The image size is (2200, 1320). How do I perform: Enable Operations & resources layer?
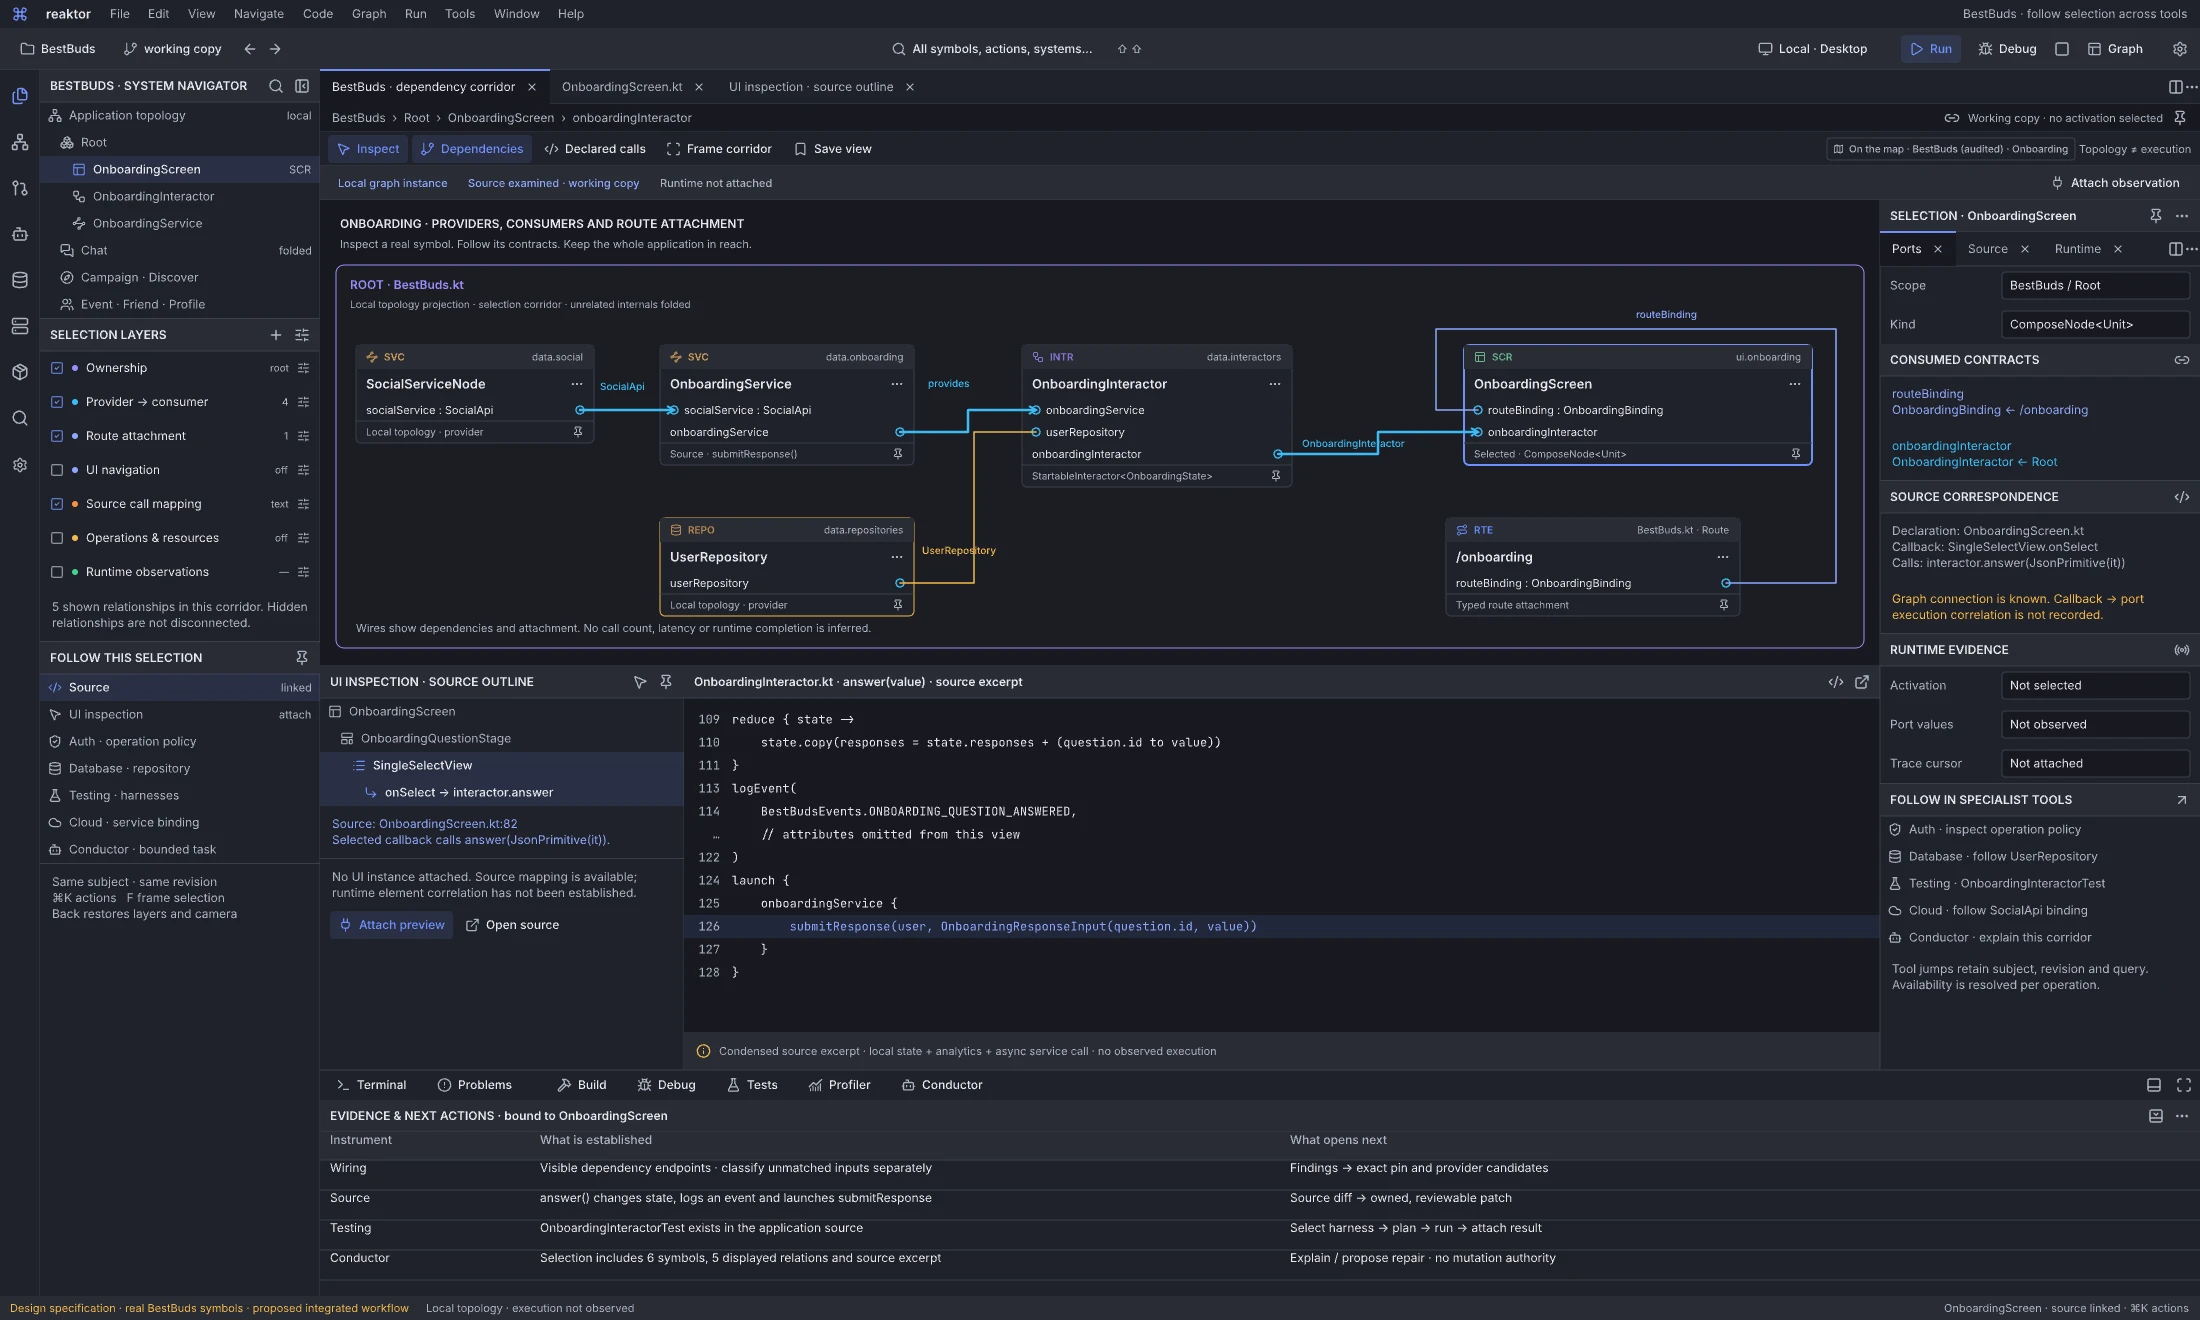tap(57, 538)
